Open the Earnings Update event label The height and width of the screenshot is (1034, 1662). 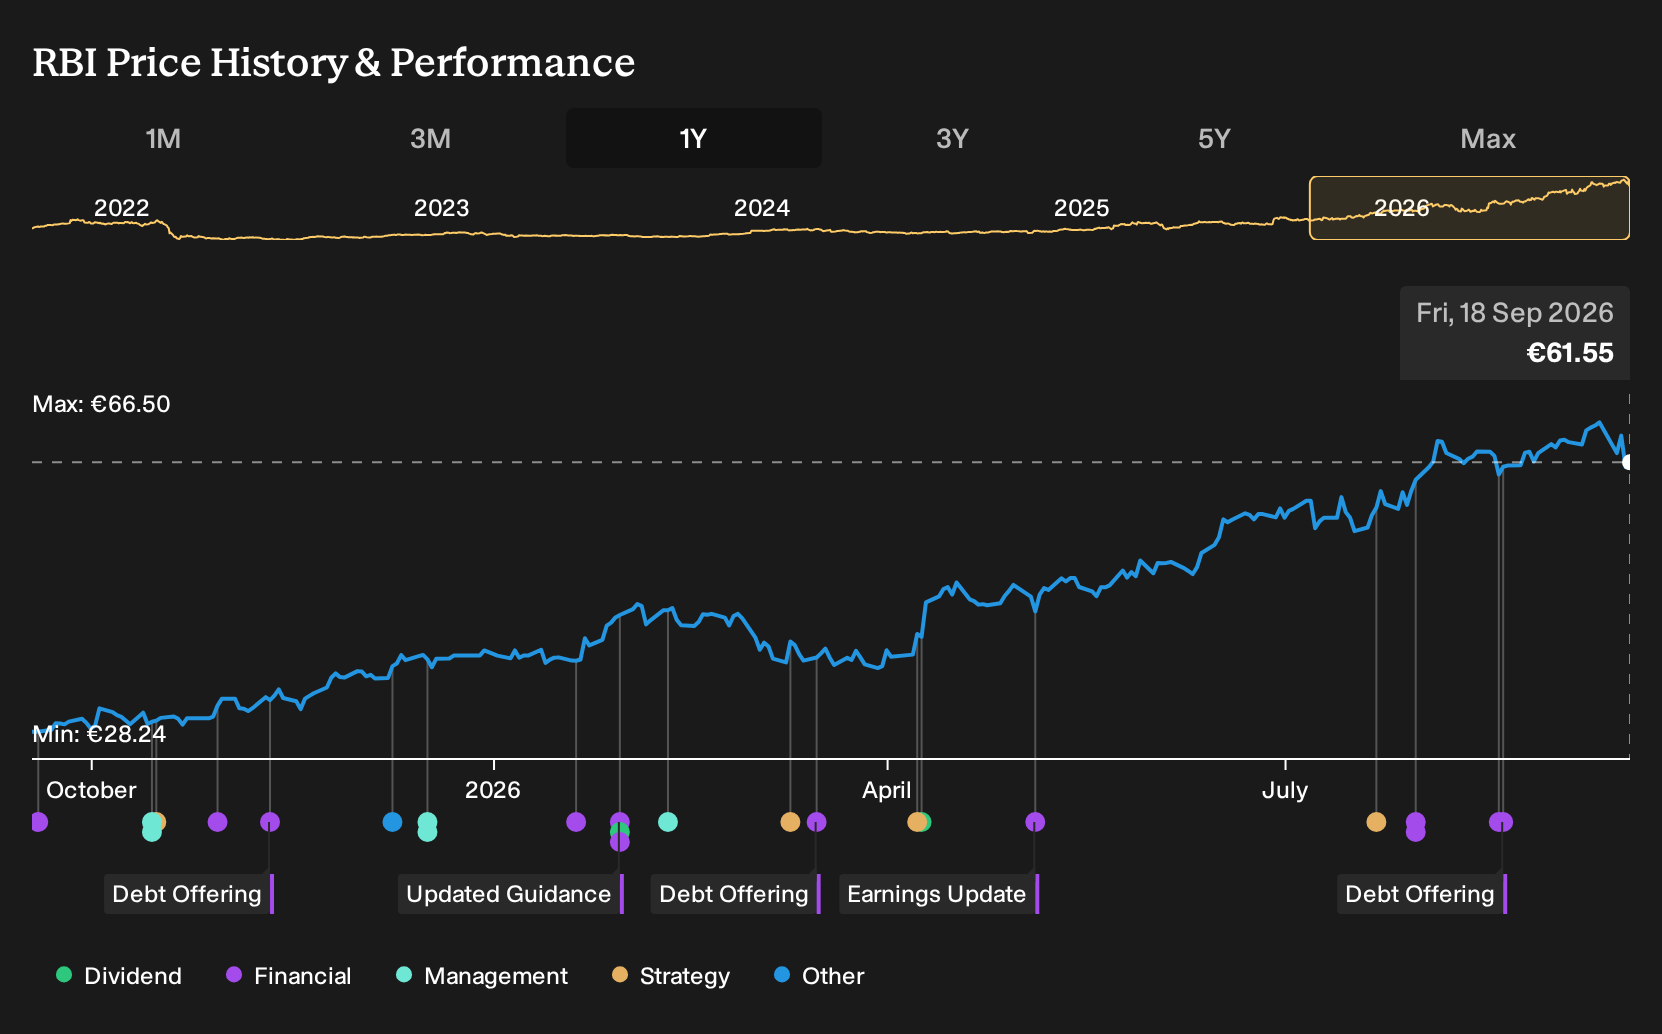tap(939, 894)
